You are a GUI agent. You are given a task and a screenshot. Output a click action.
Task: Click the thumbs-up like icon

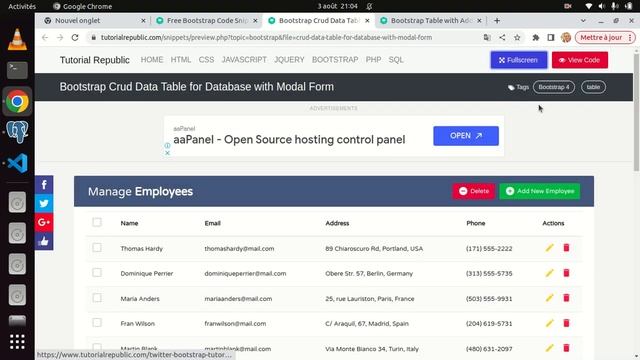[x=44, y=241]
